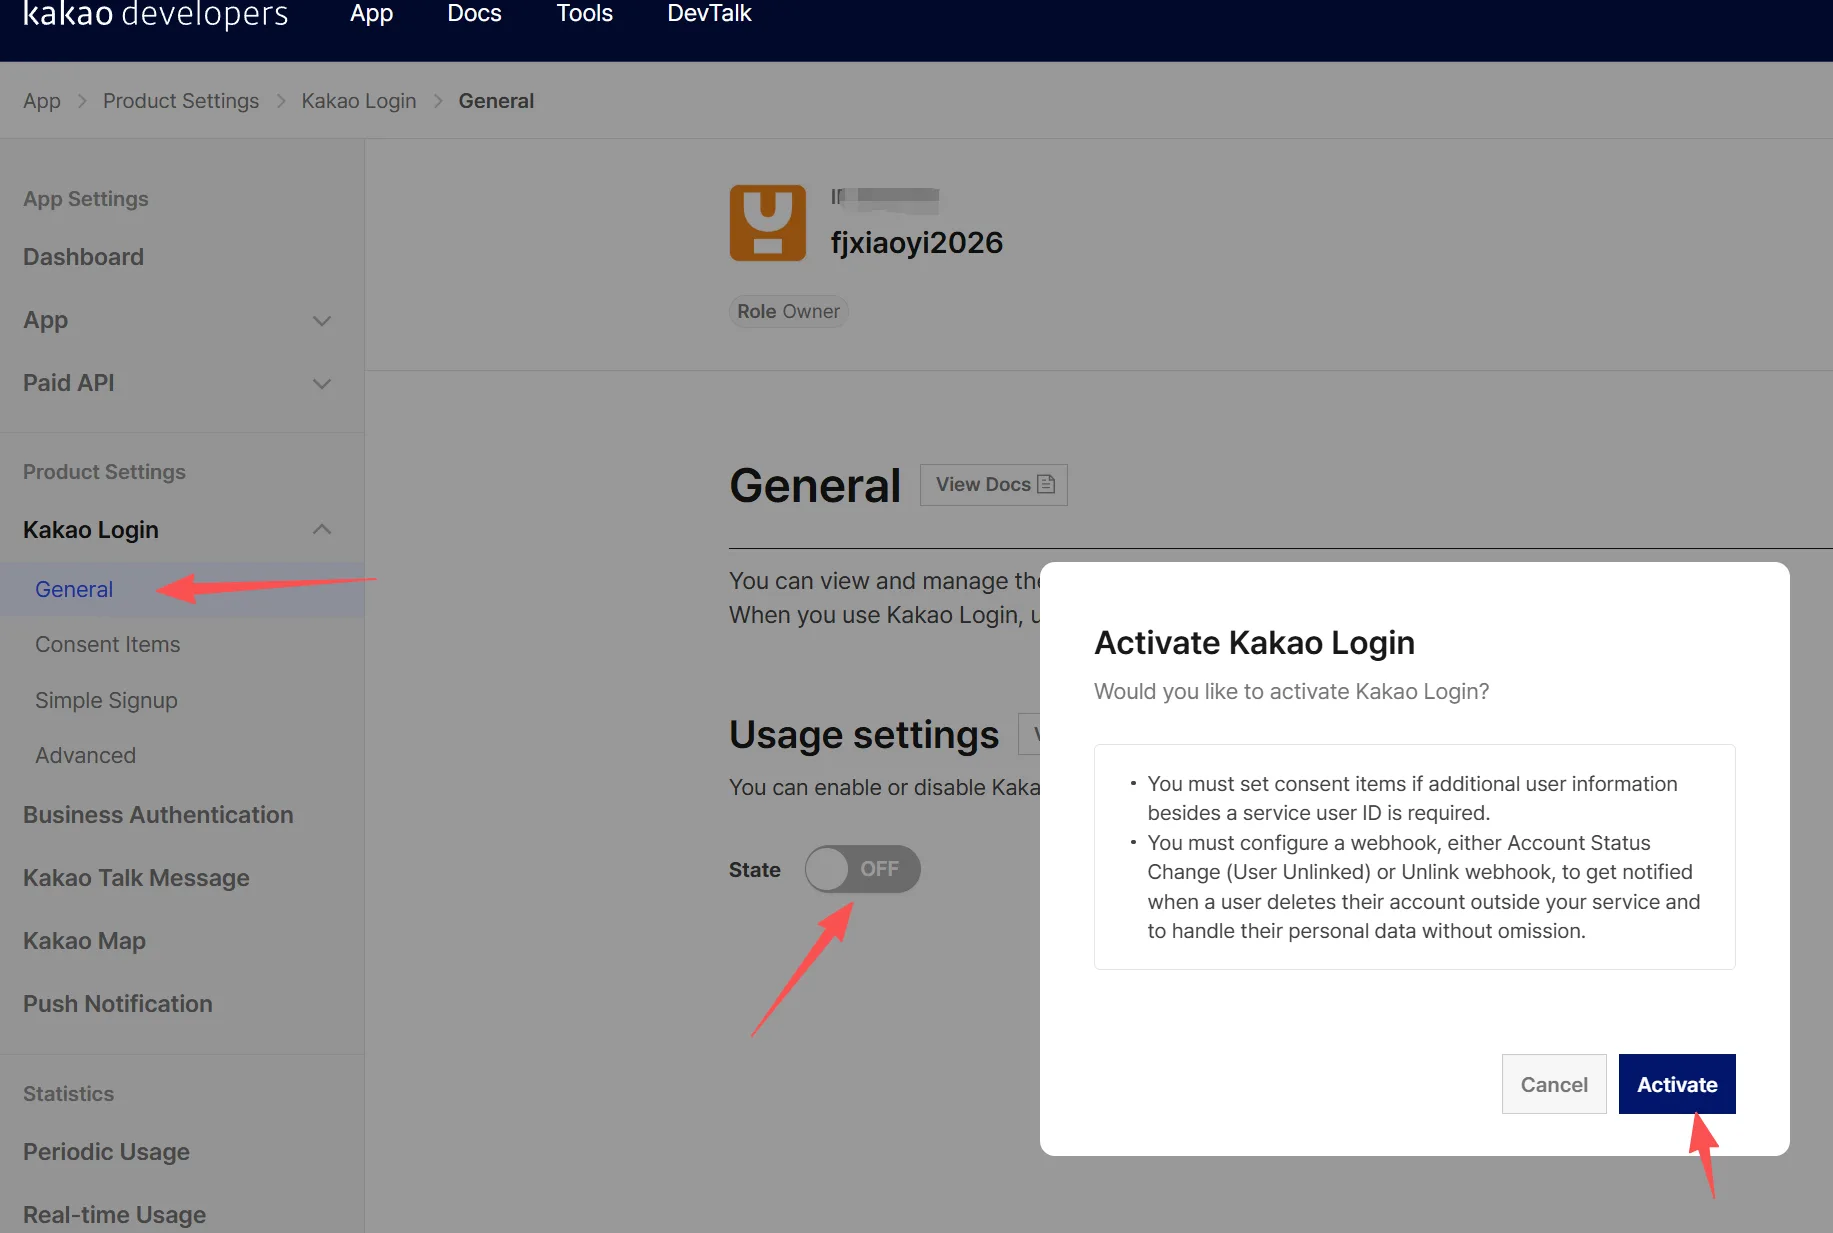The image size is (1833, 1233).
Task: Click the app name fjxiaoyi2026
Action: (x=916, y=243)
